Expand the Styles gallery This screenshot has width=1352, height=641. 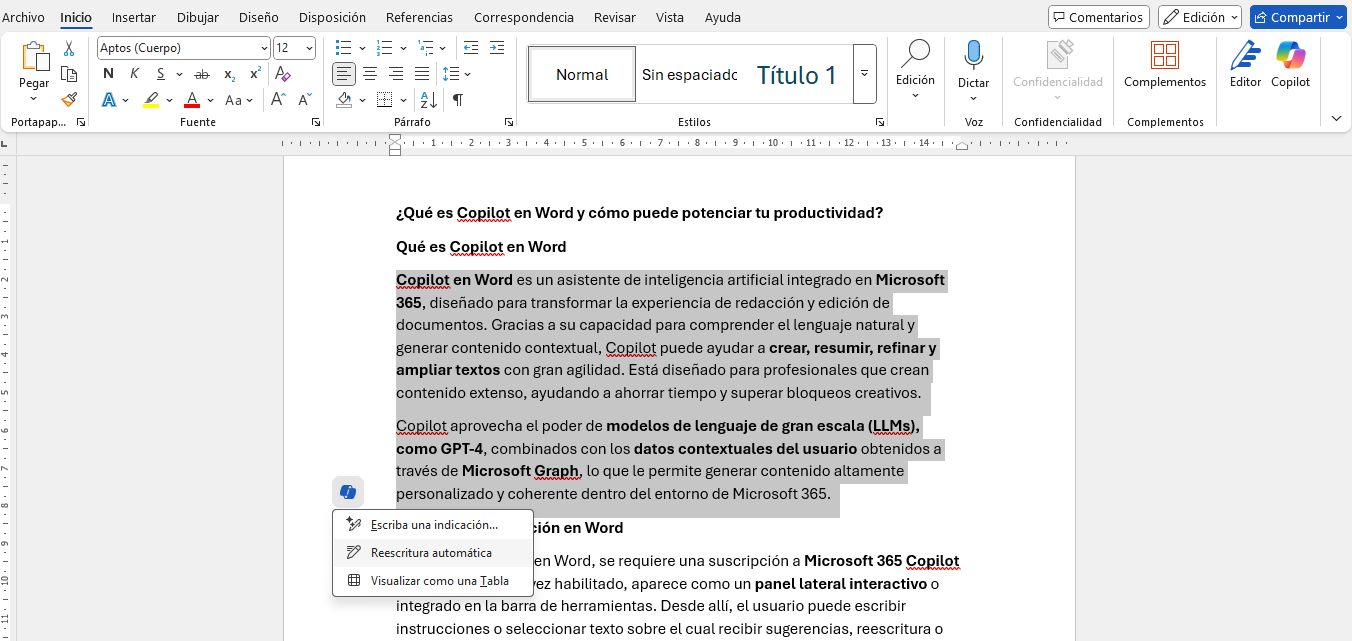click(x=865, y=74)
